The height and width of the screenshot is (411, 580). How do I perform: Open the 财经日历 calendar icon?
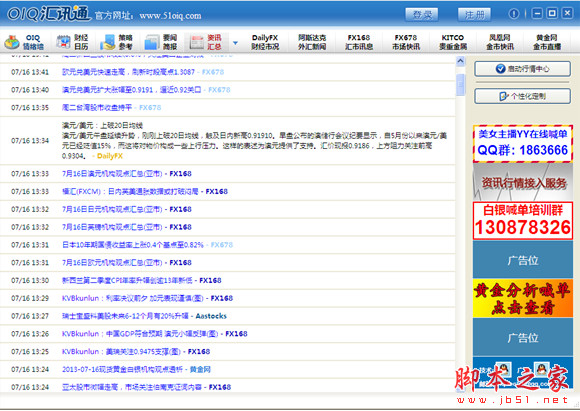click(x=72, y=42)
